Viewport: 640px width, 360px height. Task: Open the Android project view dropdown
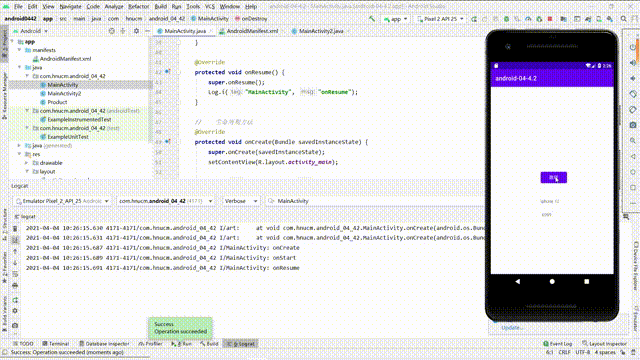(x=30, y=31)
